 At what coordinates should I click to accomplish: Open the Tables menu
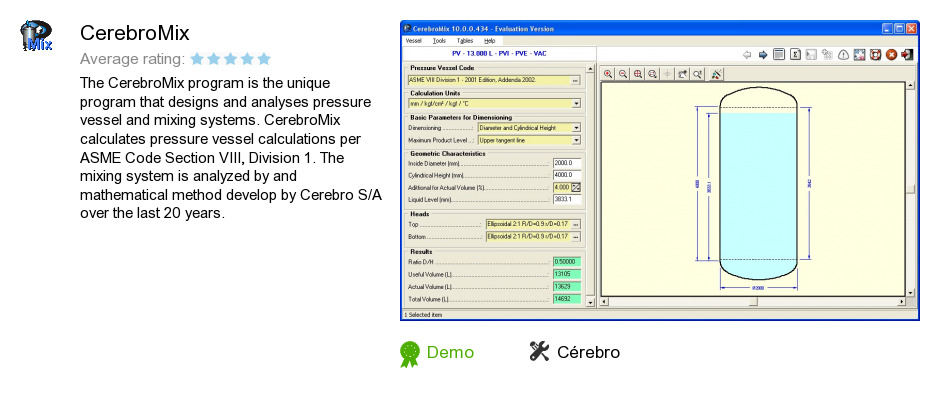[x=465, y=41]
